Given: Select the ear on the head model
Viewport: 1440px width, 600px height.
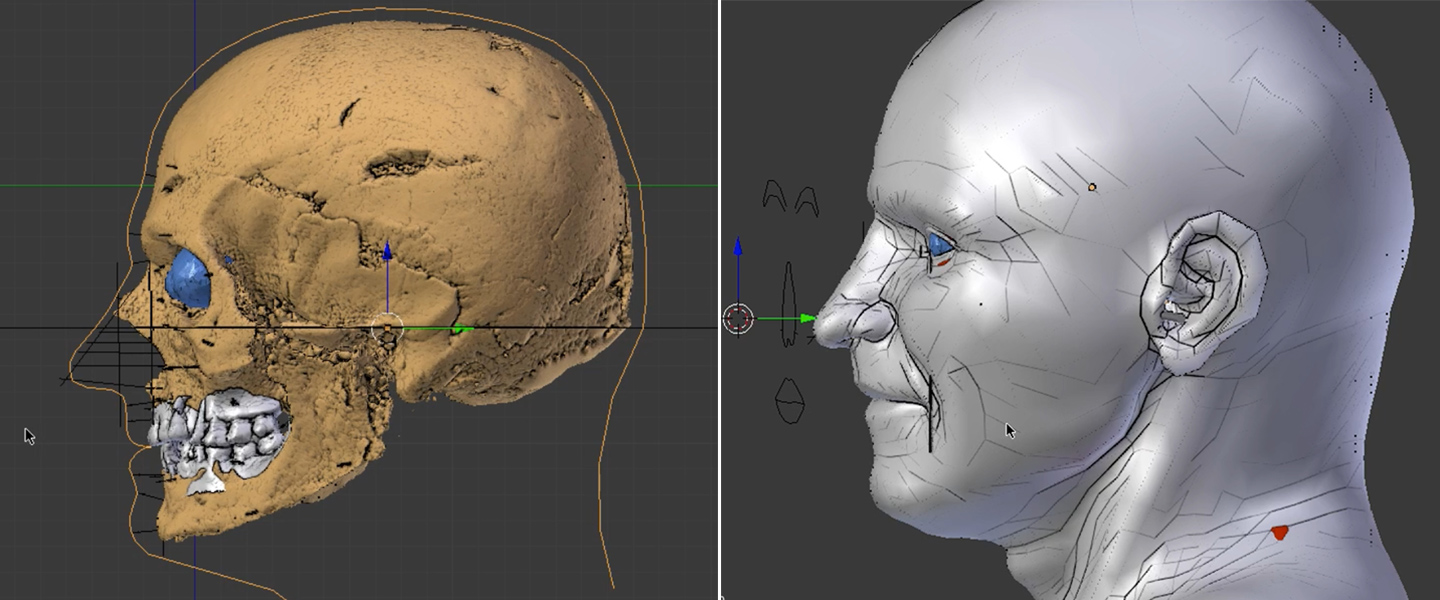Looking at the screenshot, I should pyautogui.click(x=1205, y=295).
